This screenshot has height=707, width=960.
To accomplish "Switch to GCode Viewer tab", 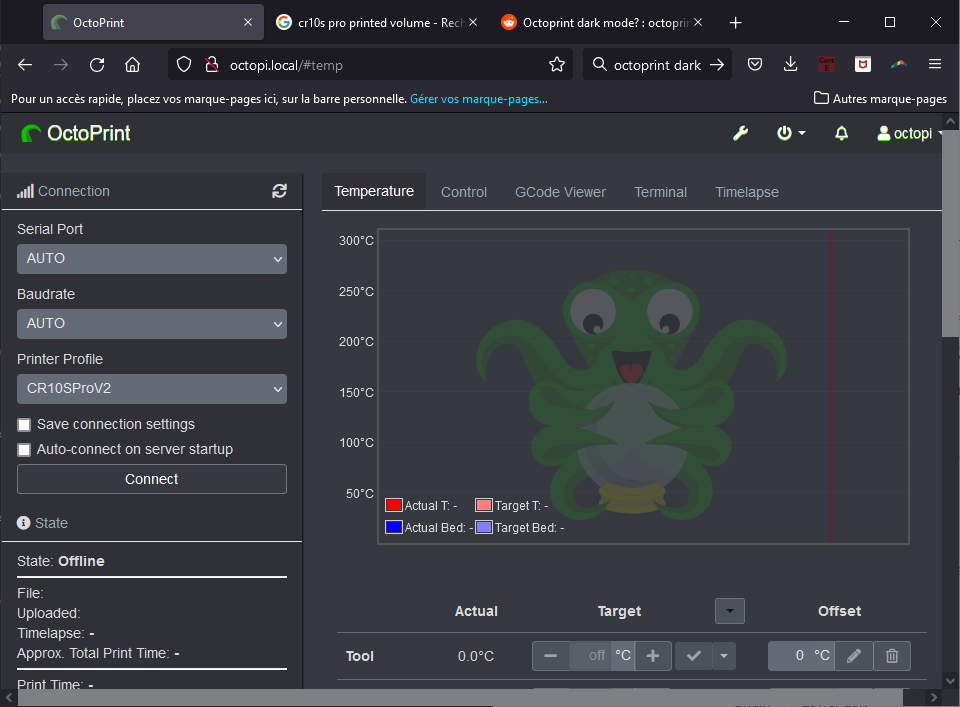I will coord(560,192).
